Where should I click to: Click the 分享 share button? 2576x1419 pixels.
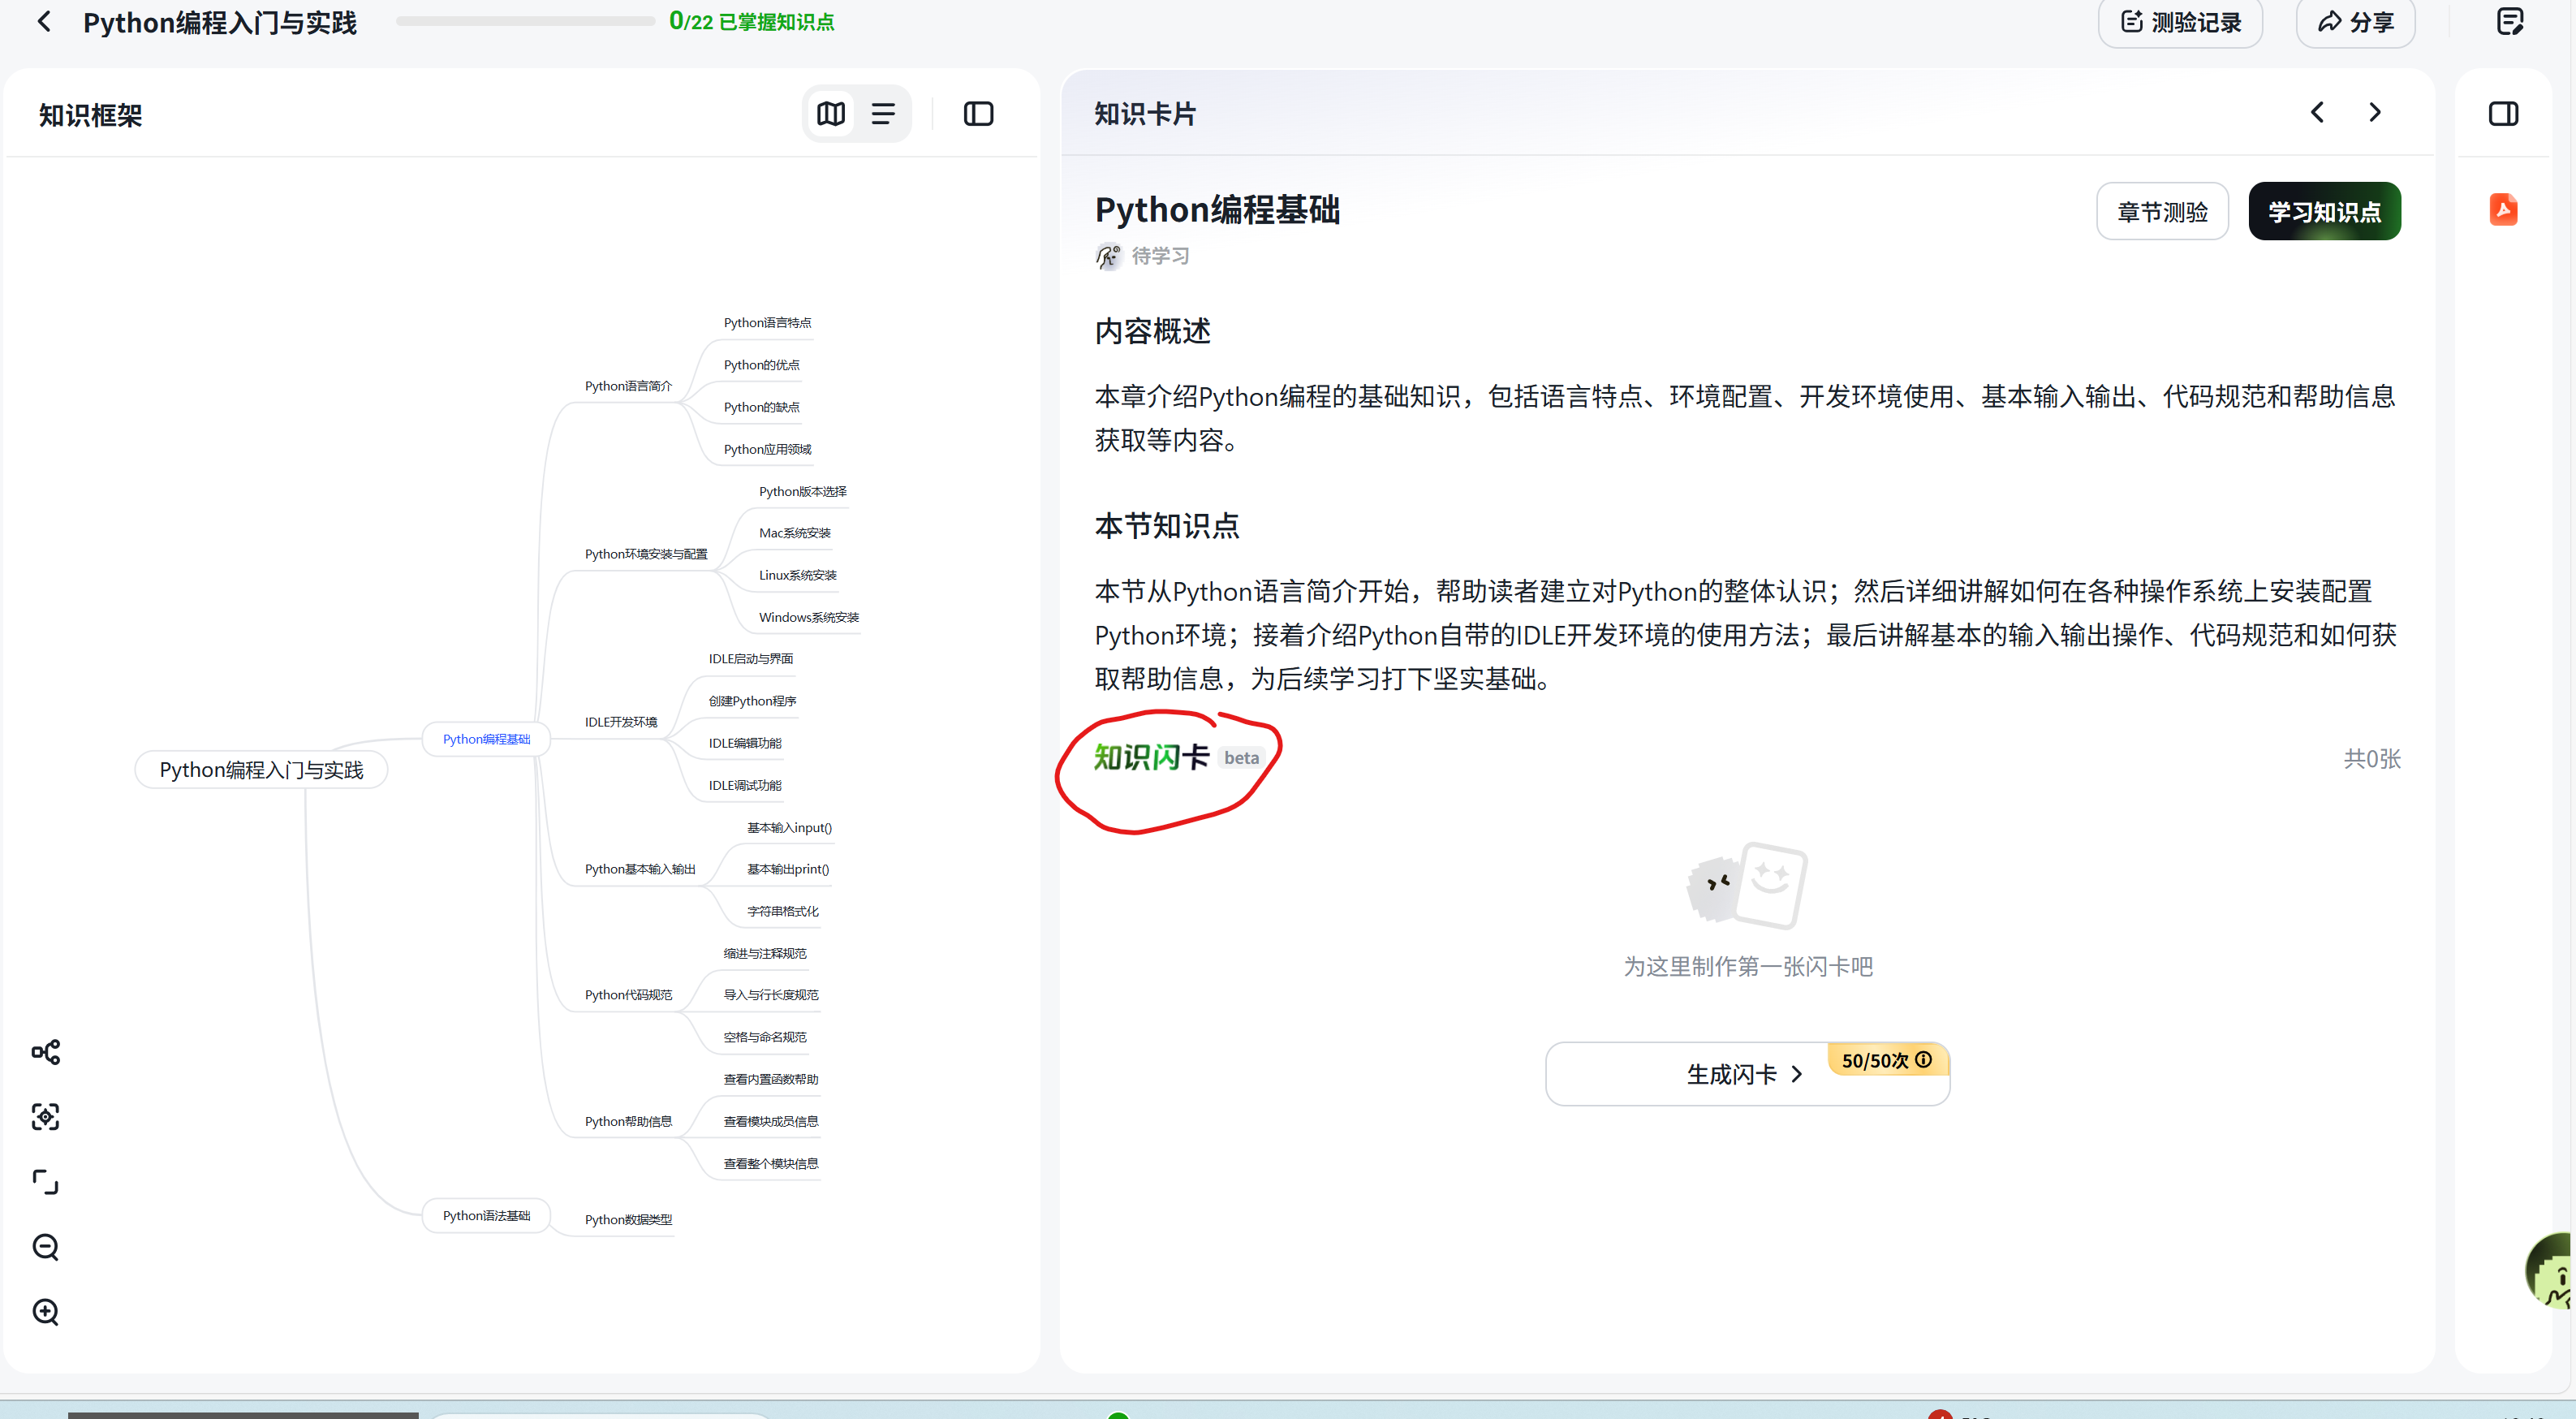tap(2355, 22)
